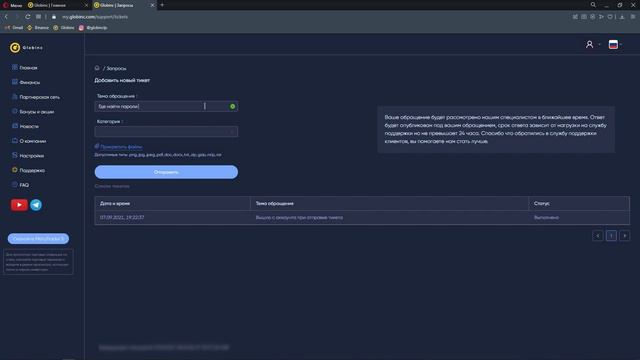Viewport: 640px width, 360px height.
Task: Open the Globinc bookmark
Action: [64, 28]
